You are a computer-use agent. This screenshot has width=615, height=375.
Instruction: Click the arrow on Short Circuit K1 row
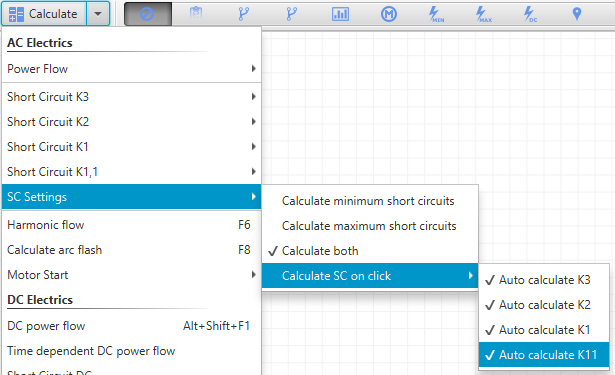pyautogui.click(x=254, y=147)
